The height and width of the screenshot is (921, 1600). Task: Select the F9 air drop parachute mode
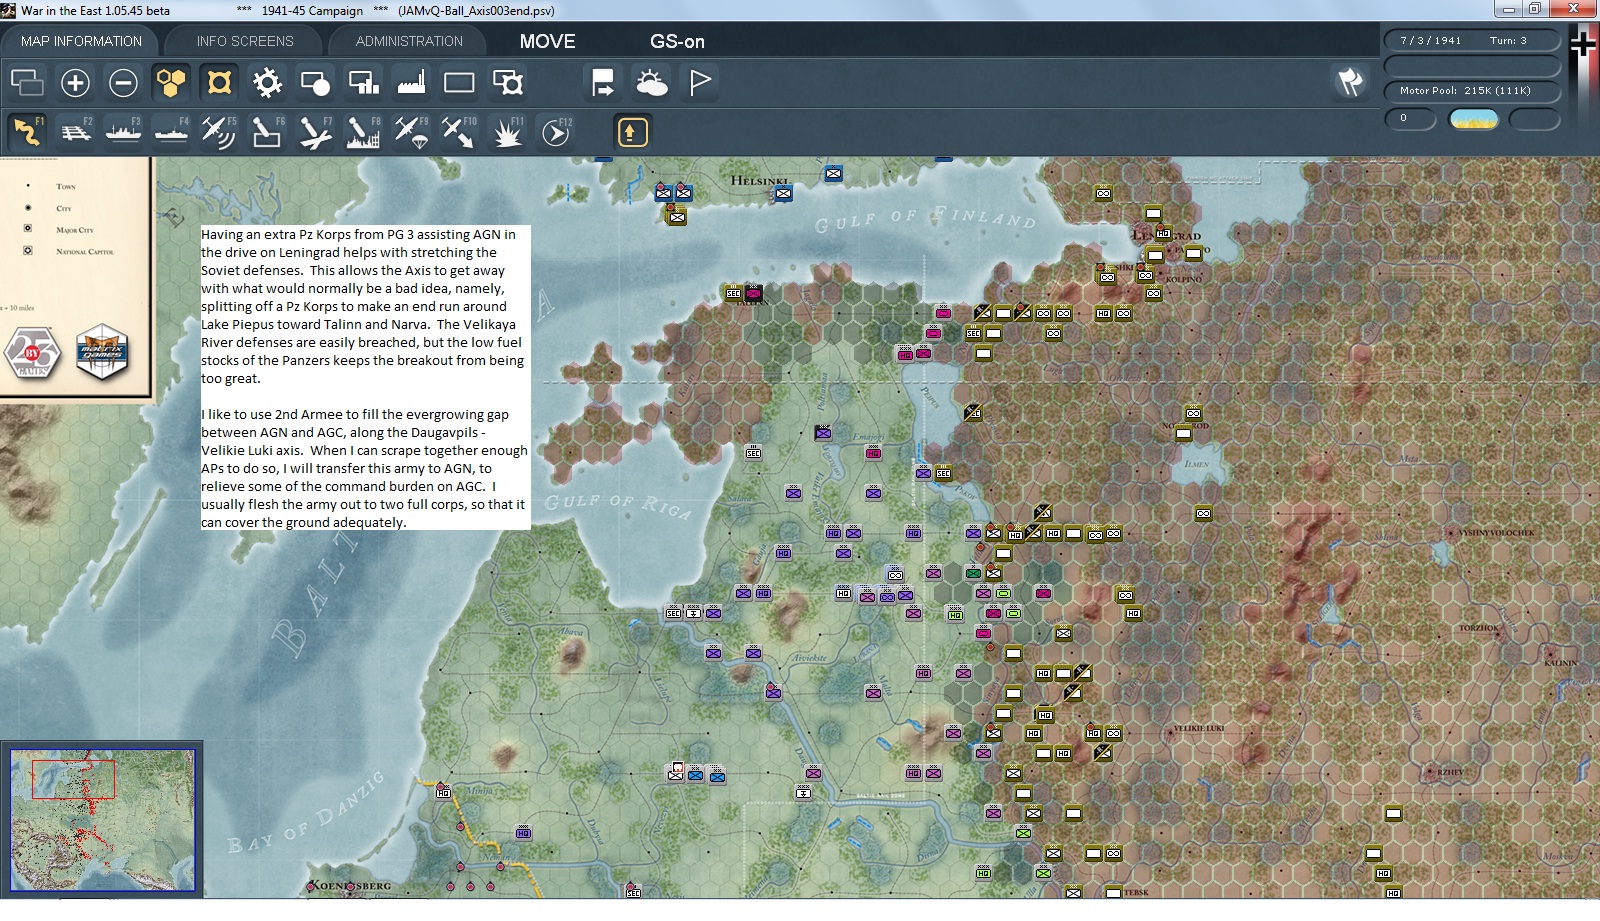coord(411,132)
